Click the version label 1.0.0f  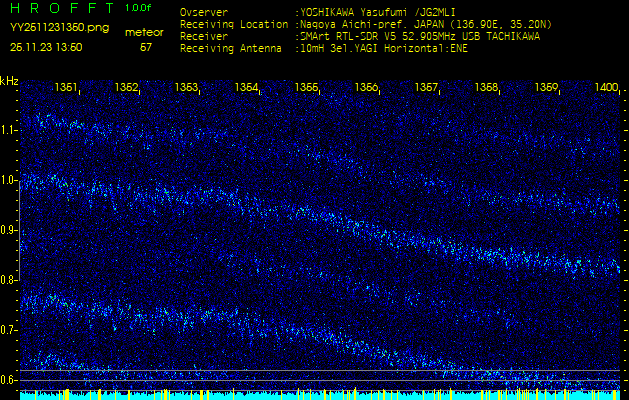tap(139, 9)
